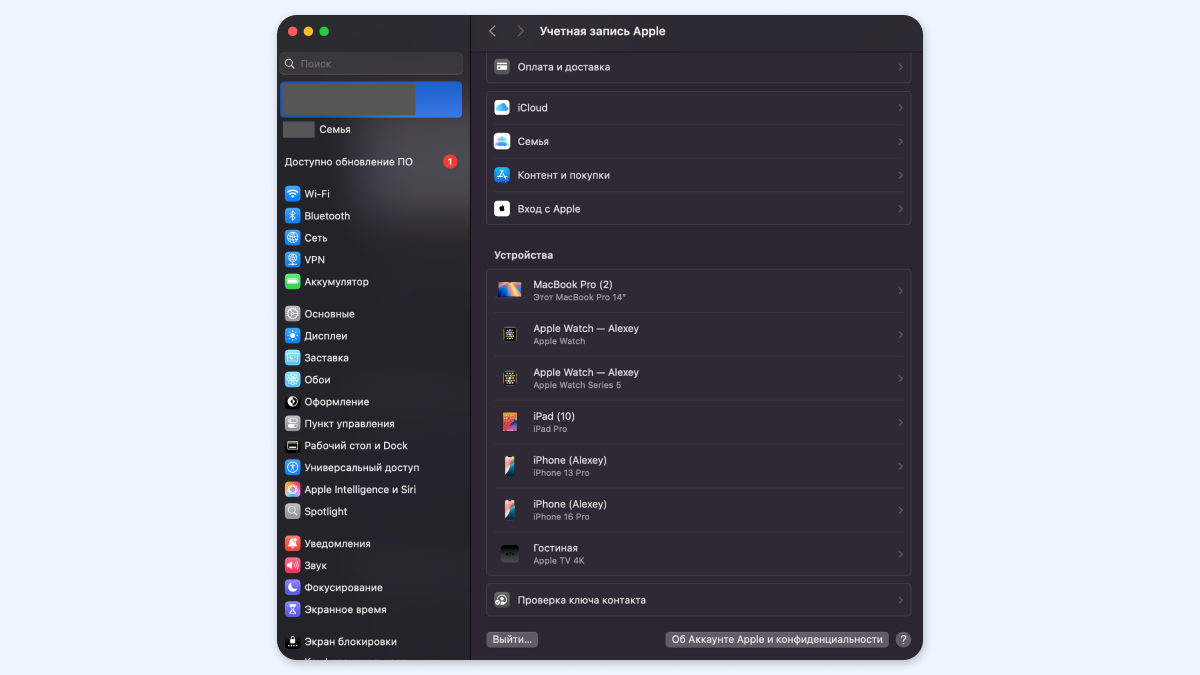
Task: Go forward with the right arrow
Action: (520, 31)
